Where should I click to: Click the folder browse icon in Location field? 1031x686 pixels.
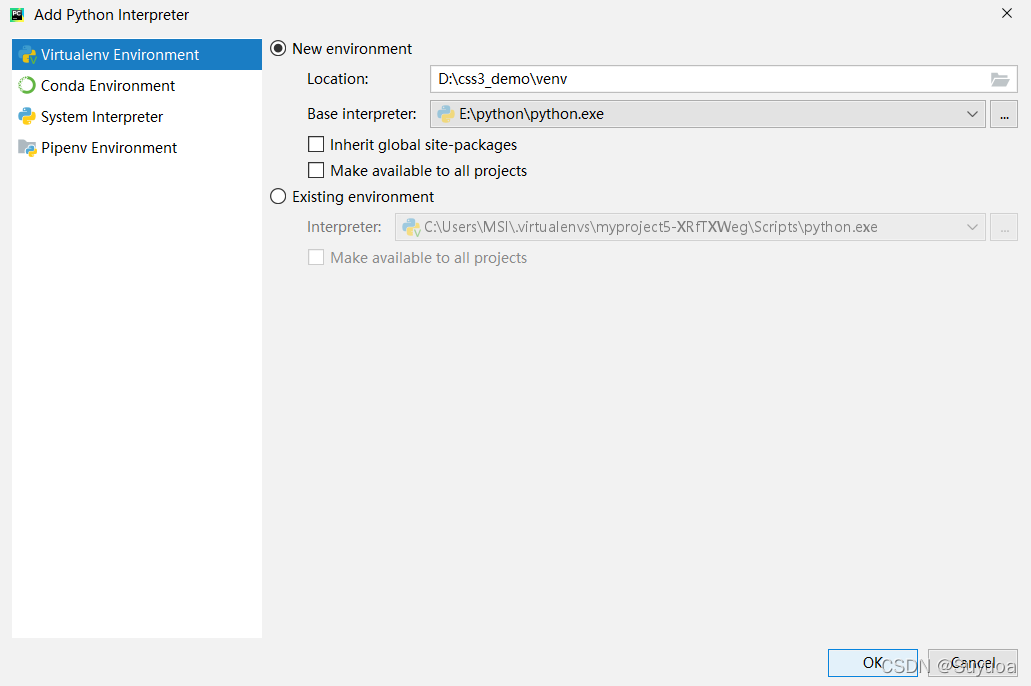tap(1000, 79)
